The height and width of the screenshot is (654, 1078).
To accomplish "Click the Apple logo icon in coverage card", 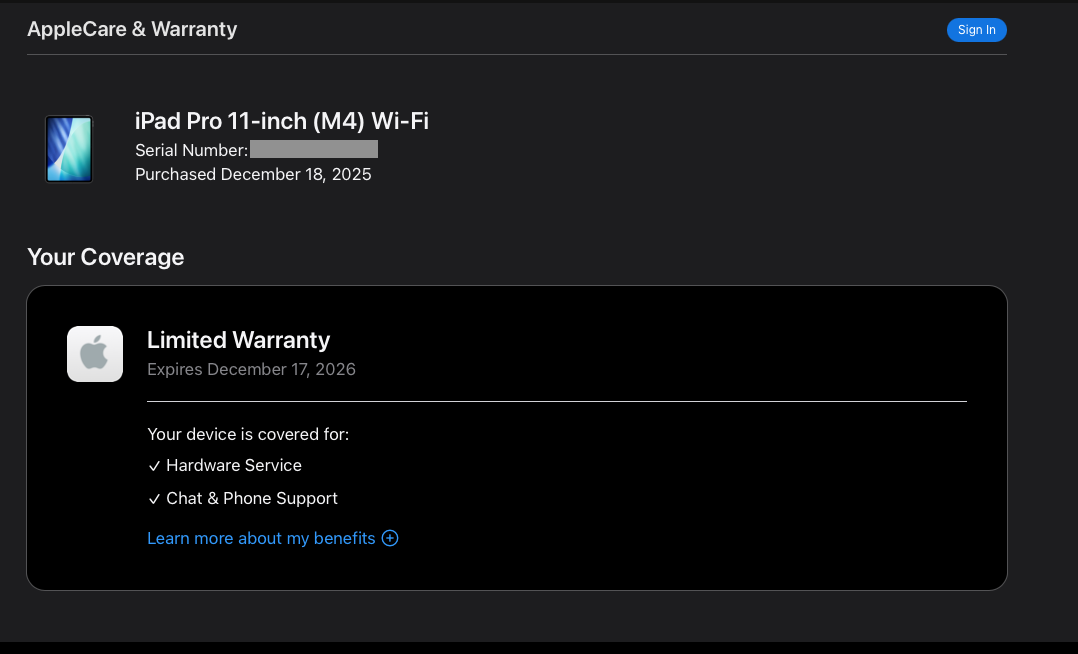I will 95,354.
